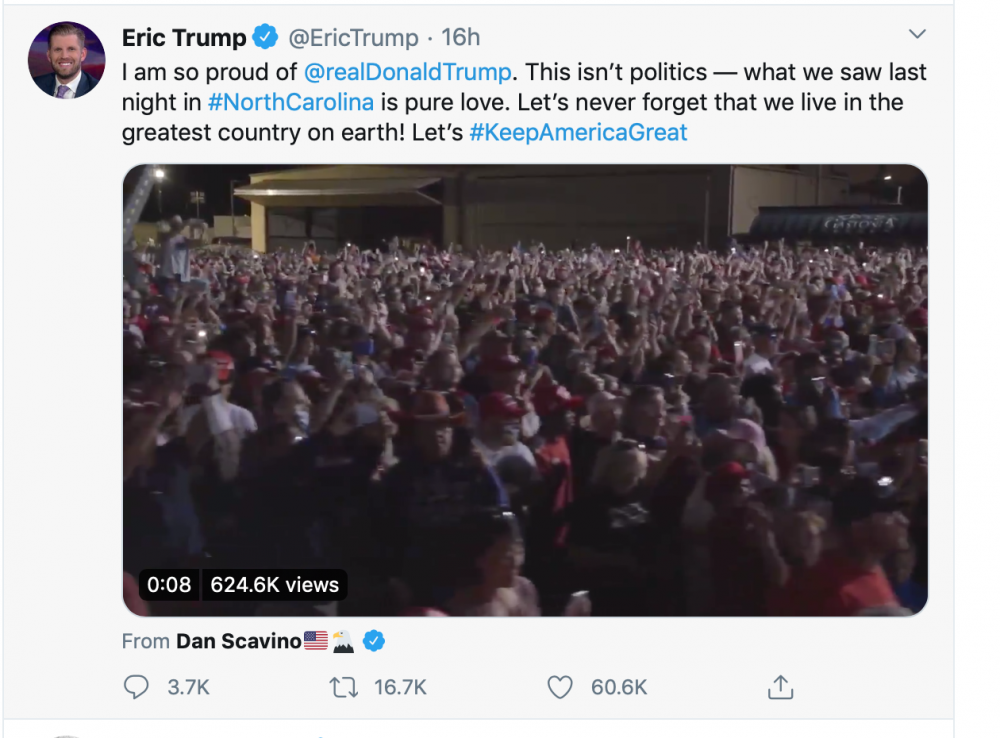
Task: Click the 624.6K views label
Action: tap(275, 585)
